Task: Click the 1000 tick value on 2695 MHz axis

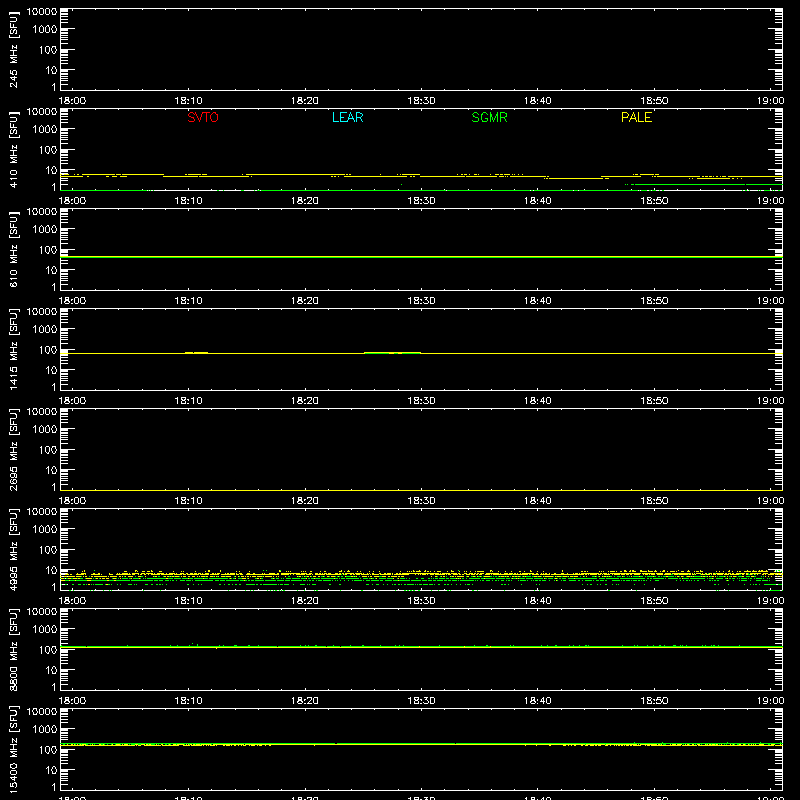Action: click(45, 430)
